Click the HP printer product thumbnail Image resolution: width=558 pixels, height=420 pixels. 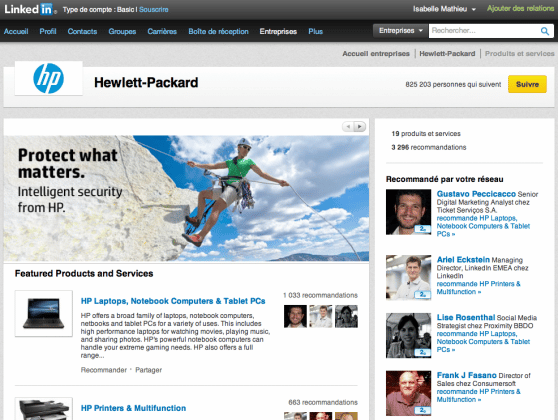click(x=43, y=409)
